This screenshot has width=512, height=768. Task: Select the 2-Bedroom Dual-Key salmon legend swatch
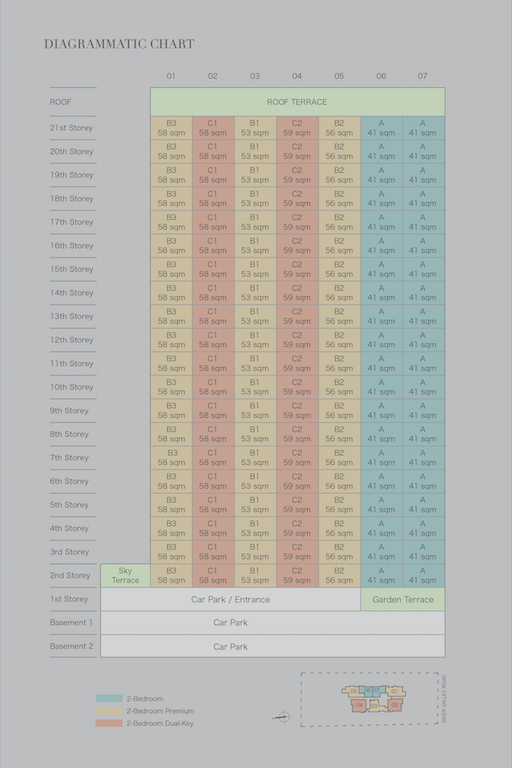pyautogui.click(x=109, y=723)
